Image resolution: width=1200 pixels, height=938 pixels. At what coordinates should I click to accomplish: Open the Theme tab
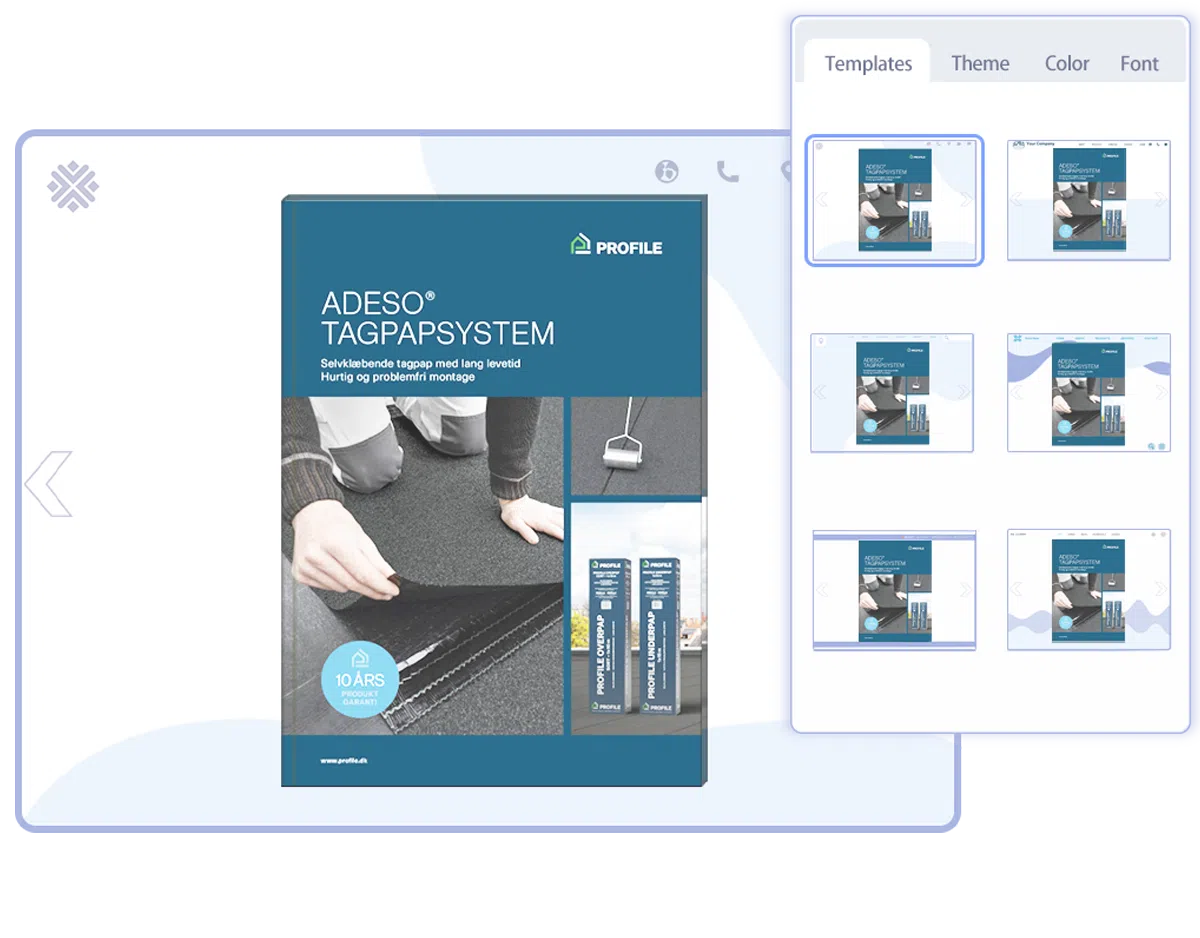tap(980, 64)
